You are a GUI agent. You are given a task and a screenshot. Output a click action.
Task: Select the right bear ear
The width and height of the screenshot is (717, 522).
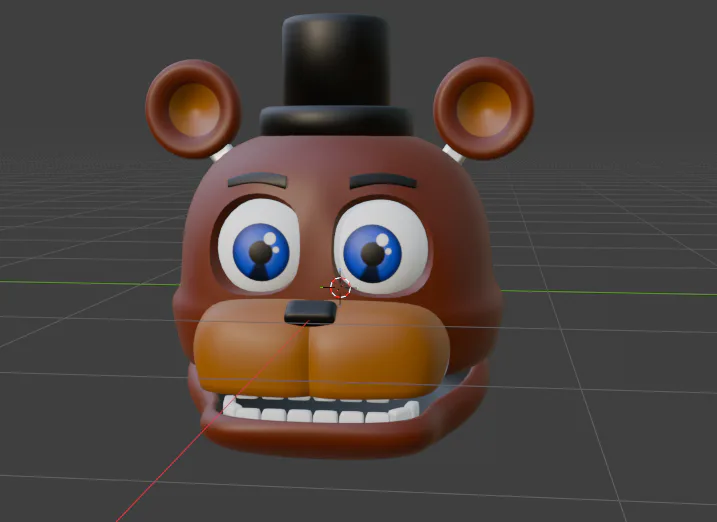point(483,108)
